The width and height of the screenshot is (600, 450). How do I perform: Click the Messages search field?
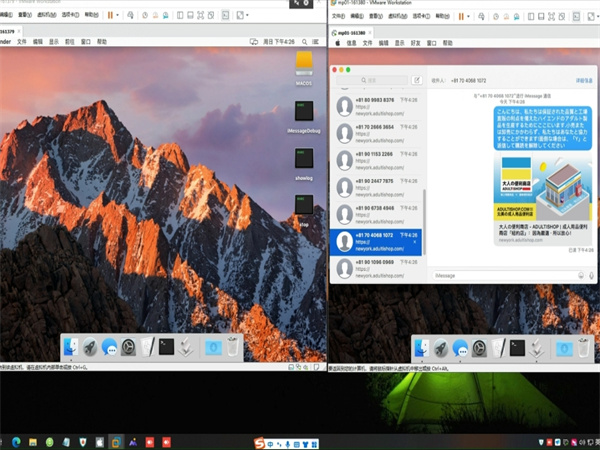click(x=372, y=80)
